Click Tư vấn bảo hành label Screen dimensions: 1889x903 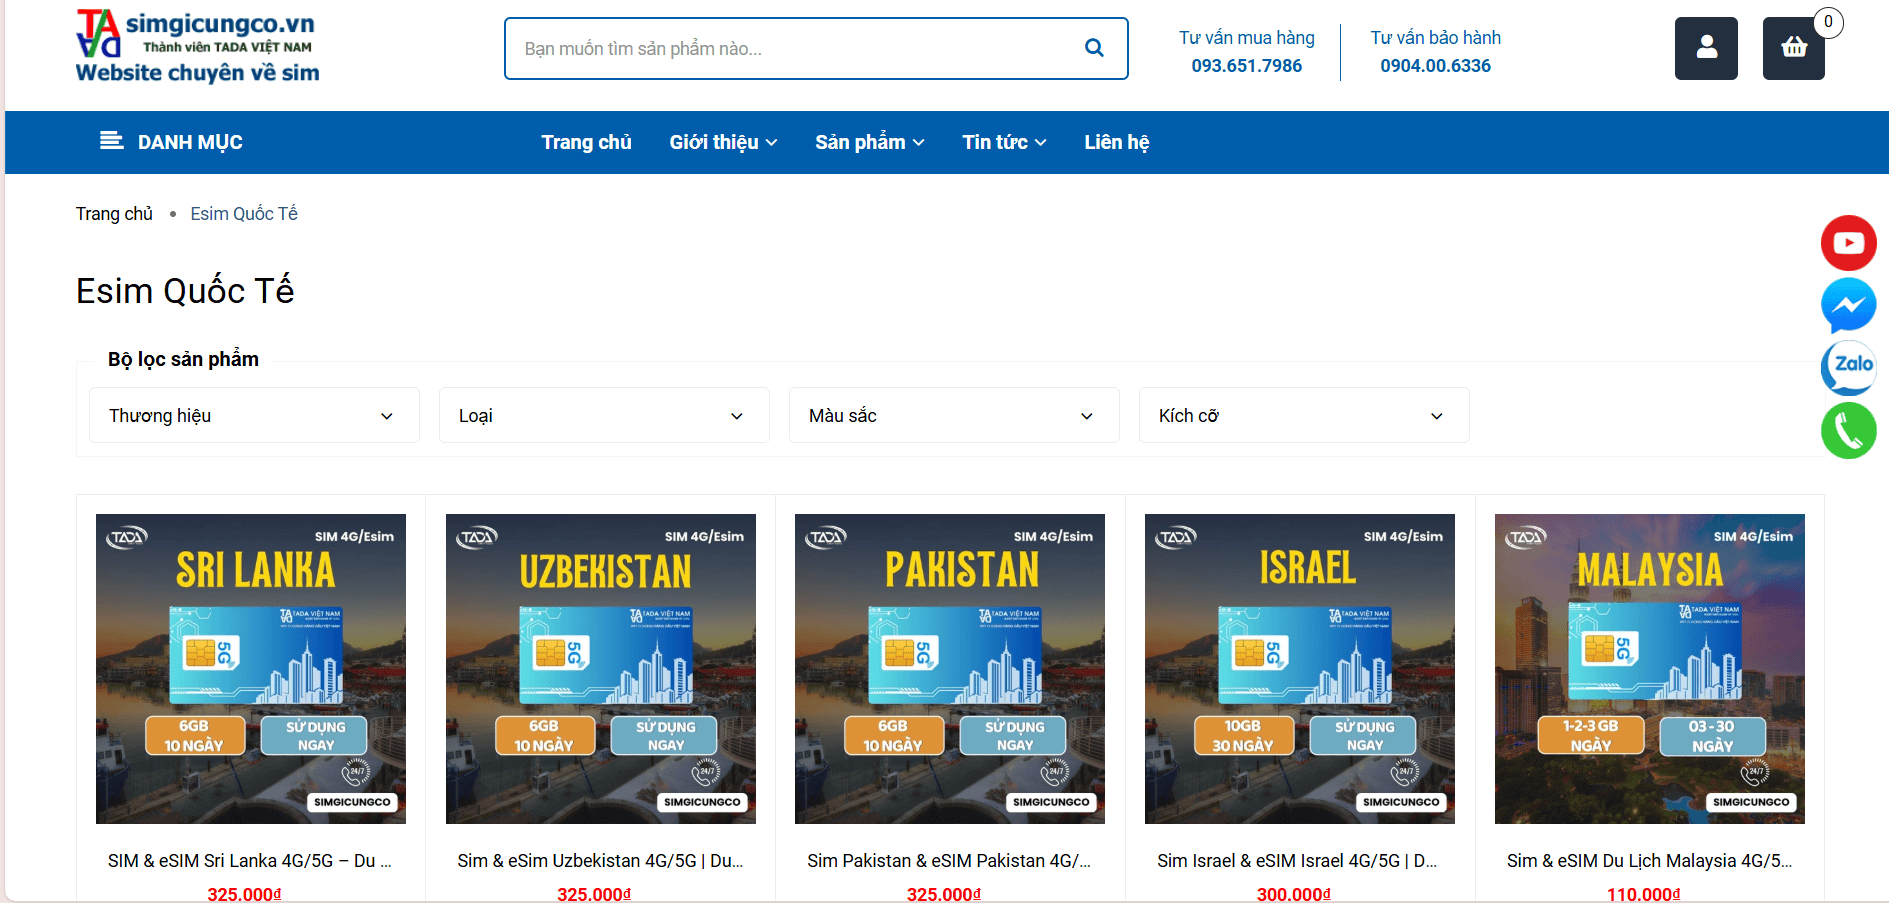(x=1435, y=38)
